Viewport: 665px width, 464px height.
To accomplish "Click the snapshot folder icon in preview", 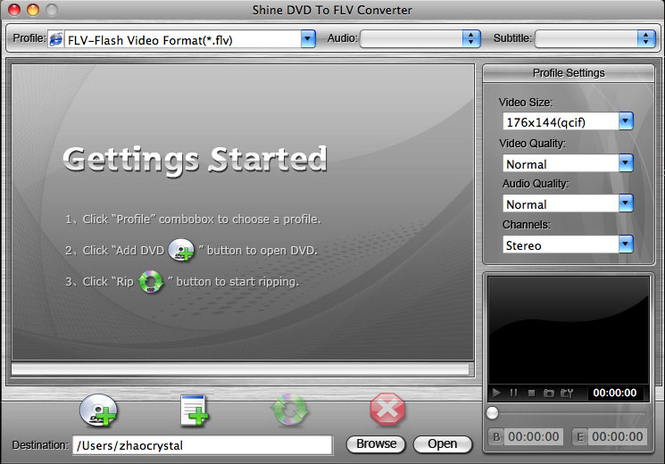I will coord(548,393).
